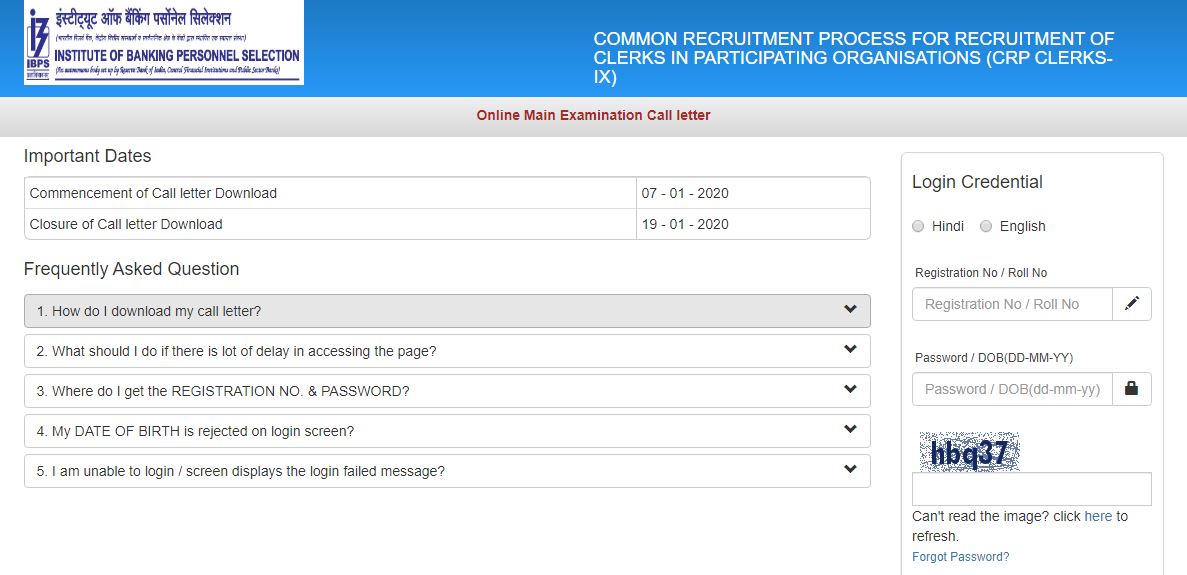The width and height of the screenshot is (1187, 575).
Task: Expand the chevron for Registration No. & Password question
Action: click(850, 390)
